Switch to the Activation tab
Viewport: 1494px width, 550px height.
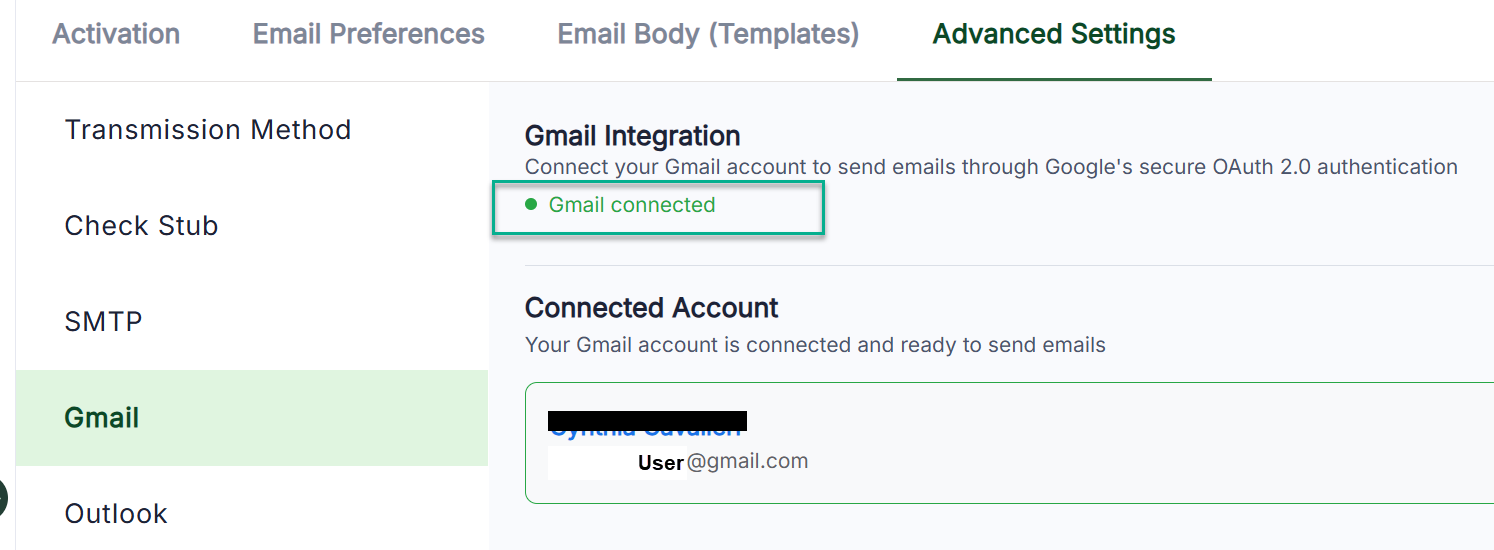[116, 34]
